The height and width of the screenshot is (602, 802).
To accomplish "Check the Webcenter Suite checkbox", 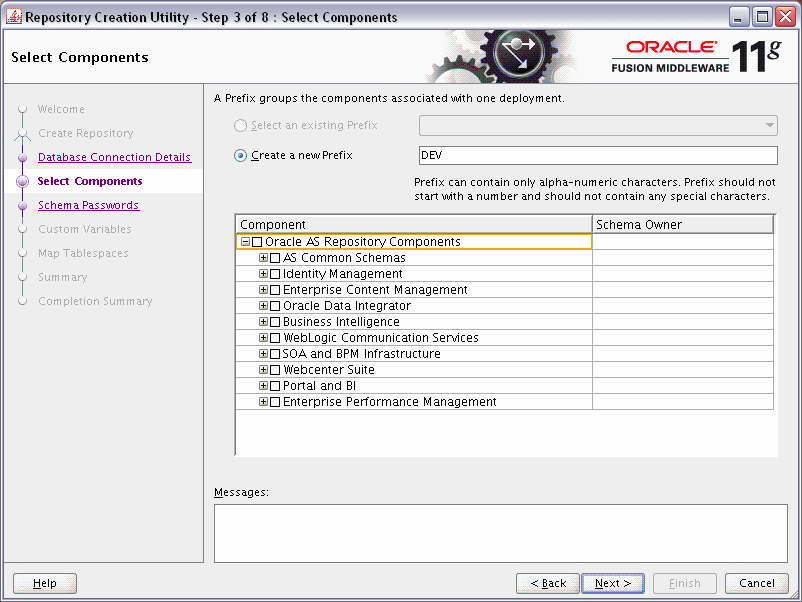I will click(x=274, y=369).
